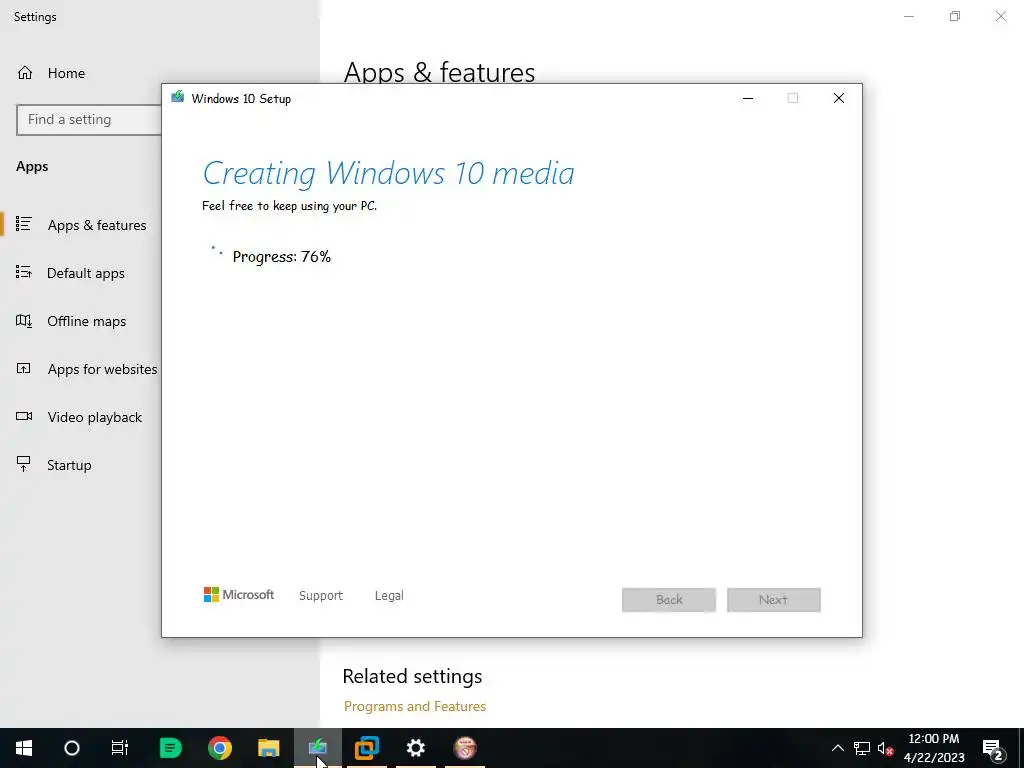Open Settings gear on the taskbar

click(x=415, y=748)
